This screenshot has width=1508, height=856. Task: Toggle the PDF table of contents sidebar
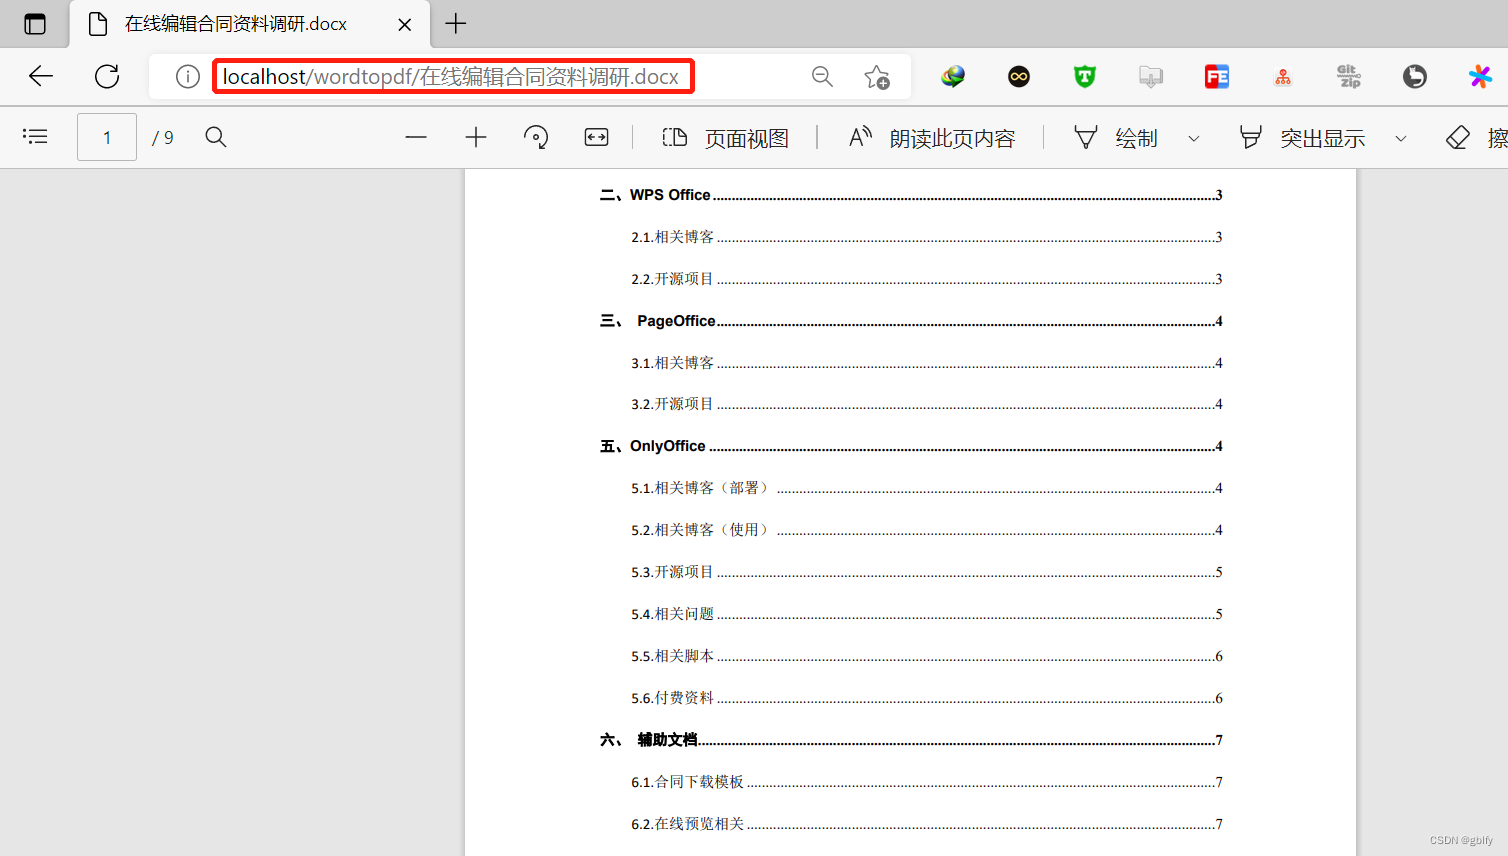pyautogui.click(x=35, y=137)
